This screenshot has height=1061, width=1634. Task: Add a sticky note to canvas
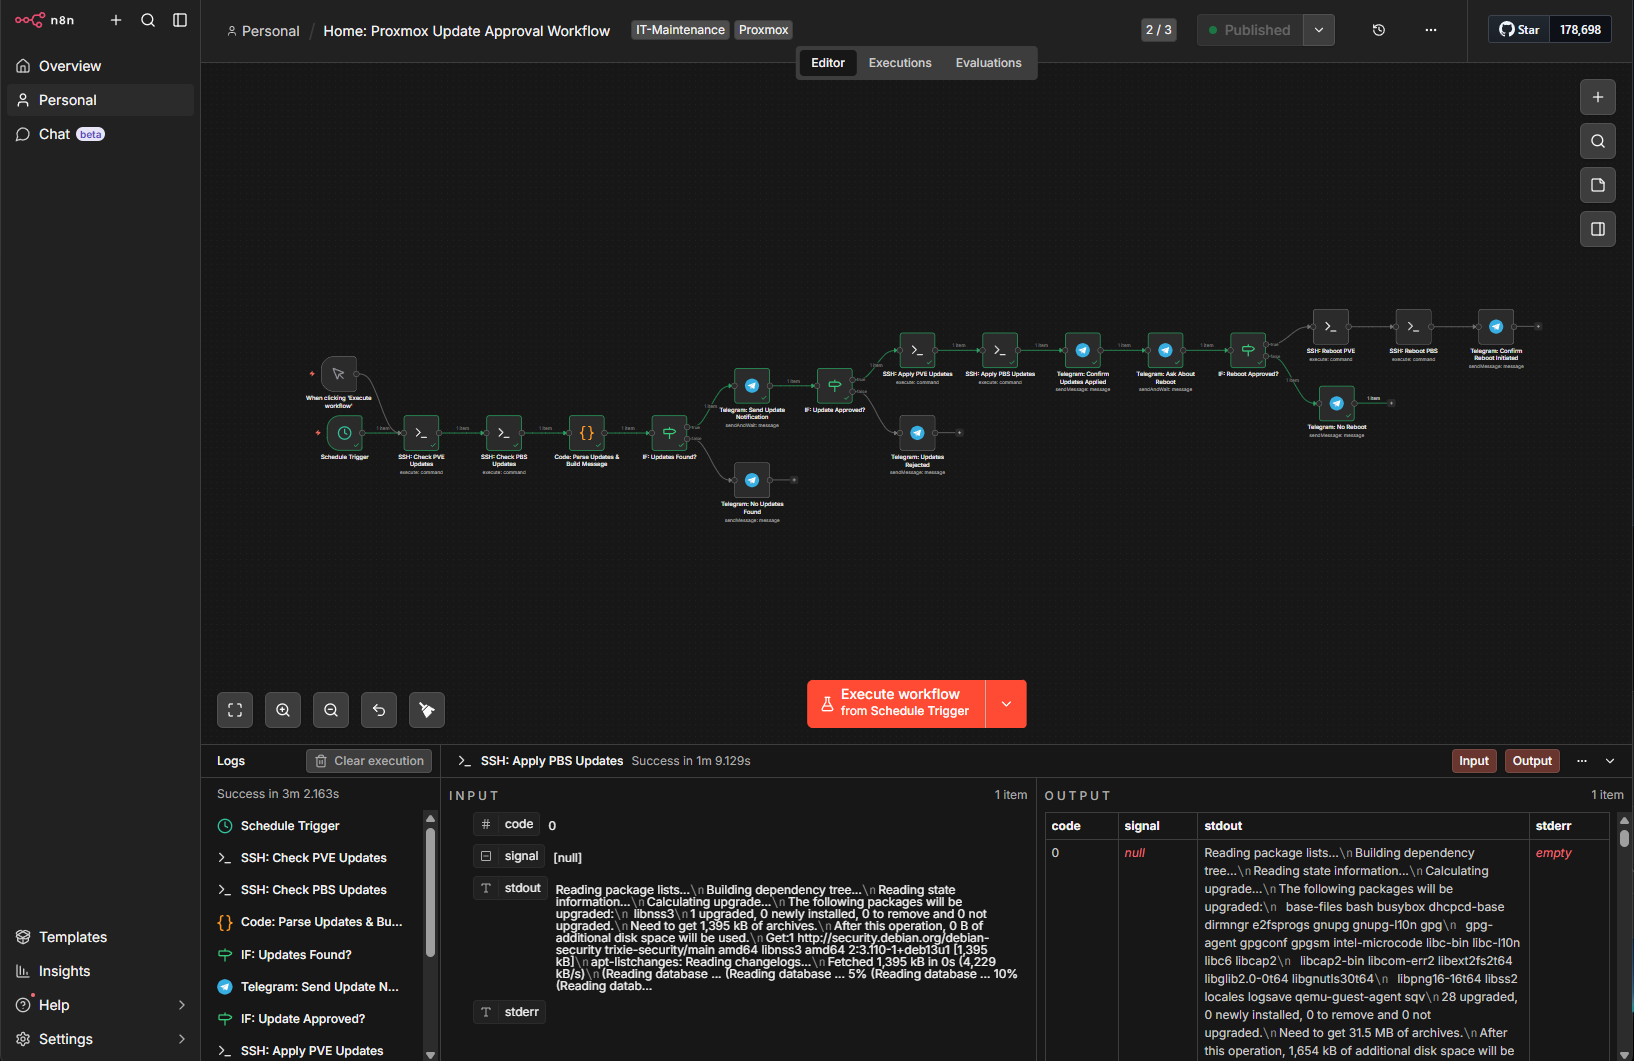1597,185
